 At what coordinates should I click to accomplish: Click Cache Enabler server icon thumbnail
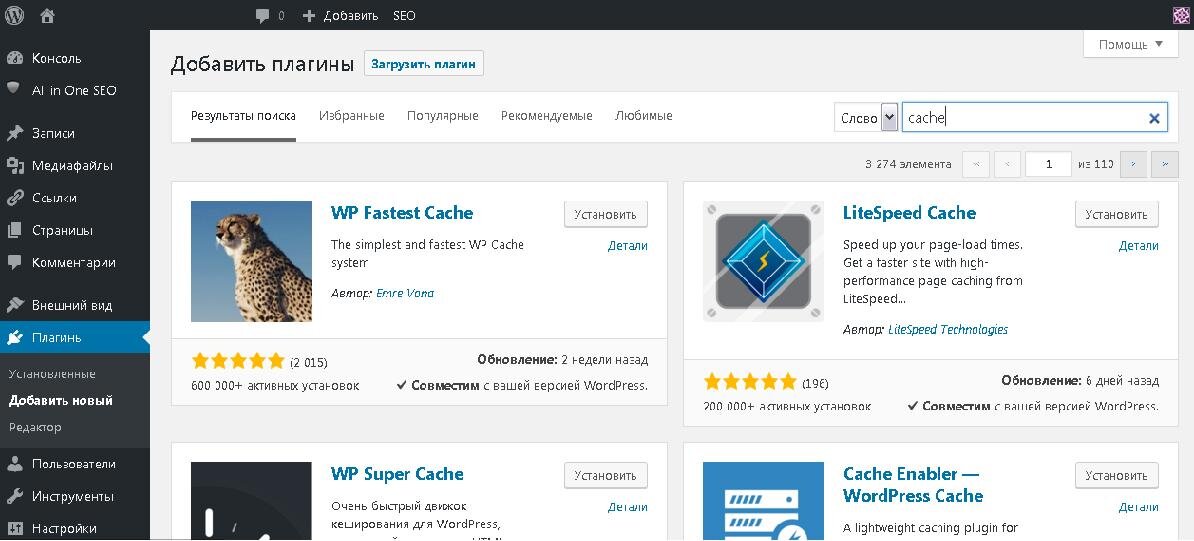[763, 501]
